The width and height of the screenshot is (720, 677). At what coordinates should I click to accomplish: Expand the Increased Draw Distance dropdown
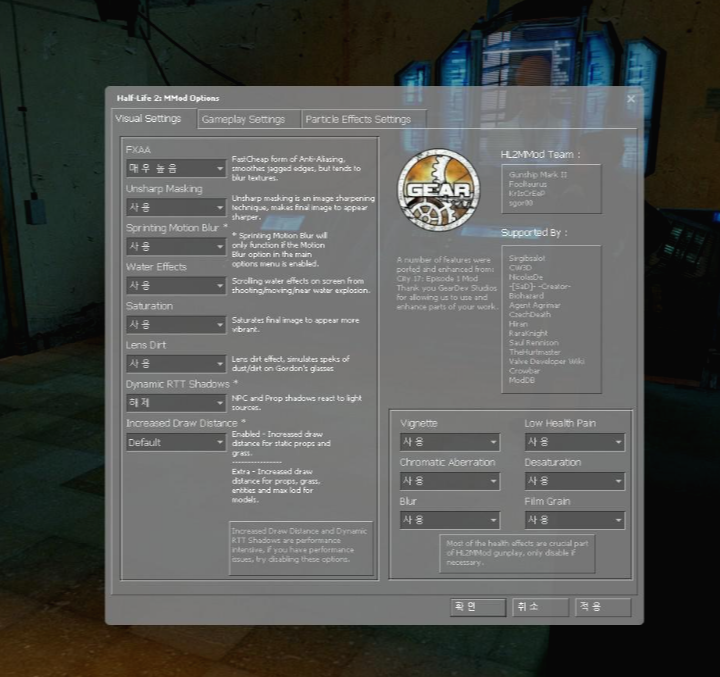coord(176,442)
